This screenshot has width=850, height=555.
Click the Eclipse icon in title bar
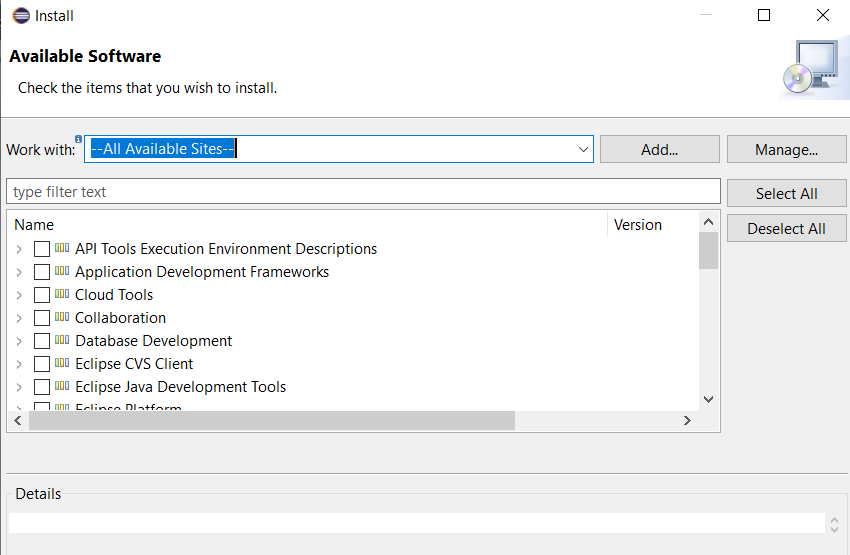tap(21, 16)
